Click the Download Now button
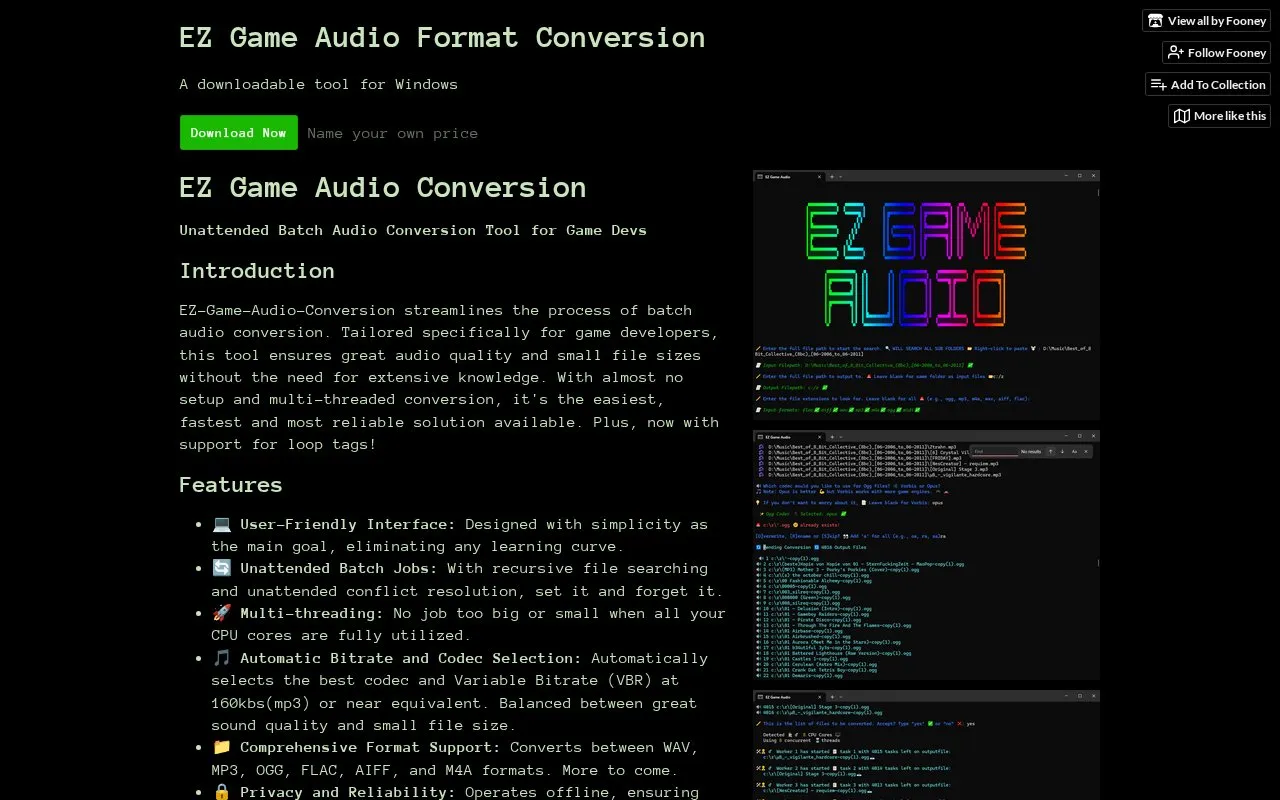Image resolution: width=1280 pixels, height=800 pixels. (238, 133)
